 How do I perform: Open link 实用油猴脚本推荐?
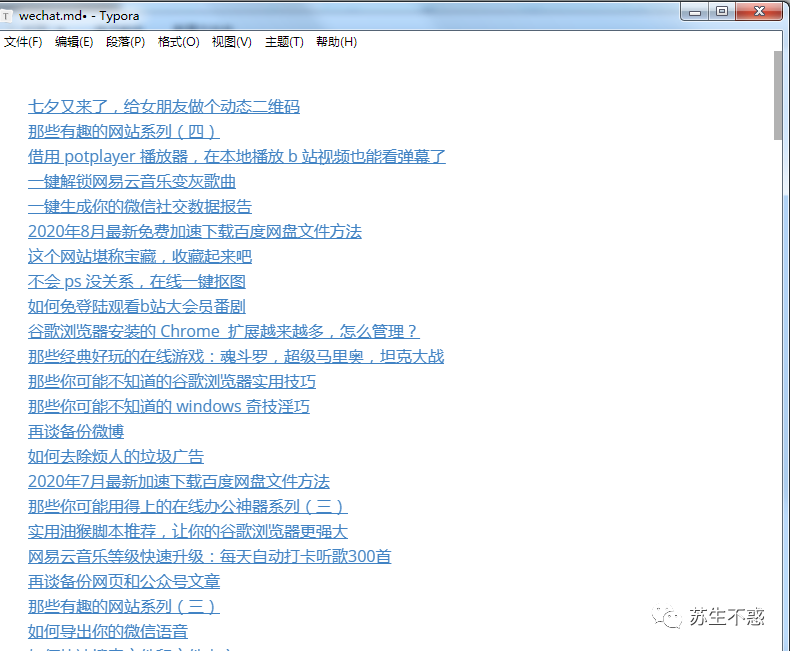188,532
